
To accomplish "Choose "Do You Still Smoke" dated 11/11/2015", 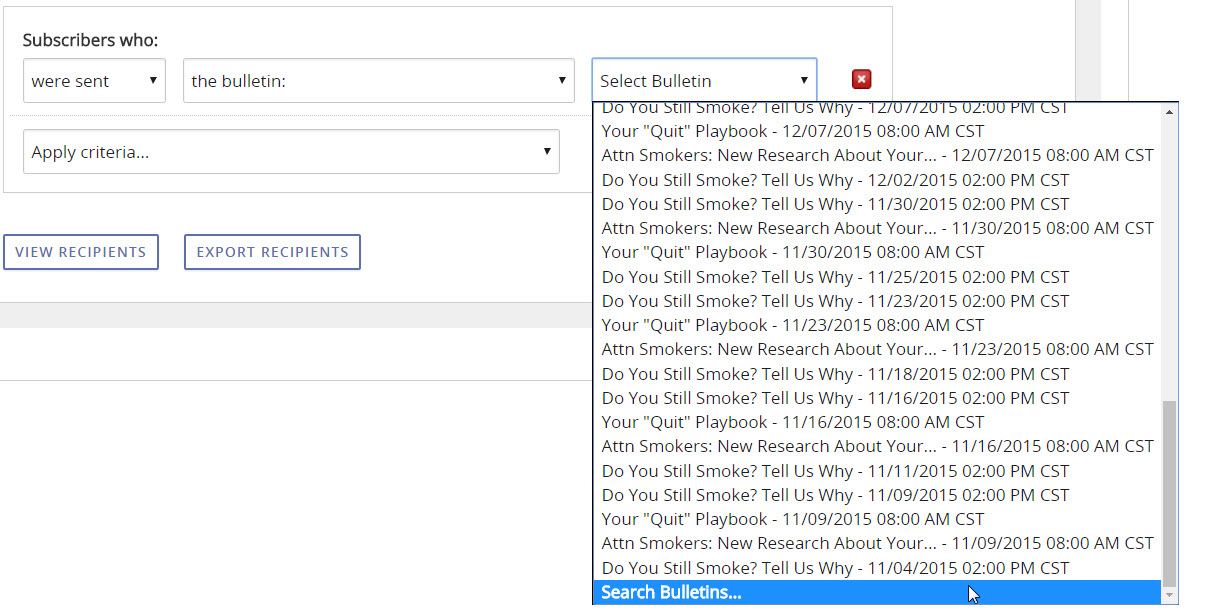I will tap(834, 471).
